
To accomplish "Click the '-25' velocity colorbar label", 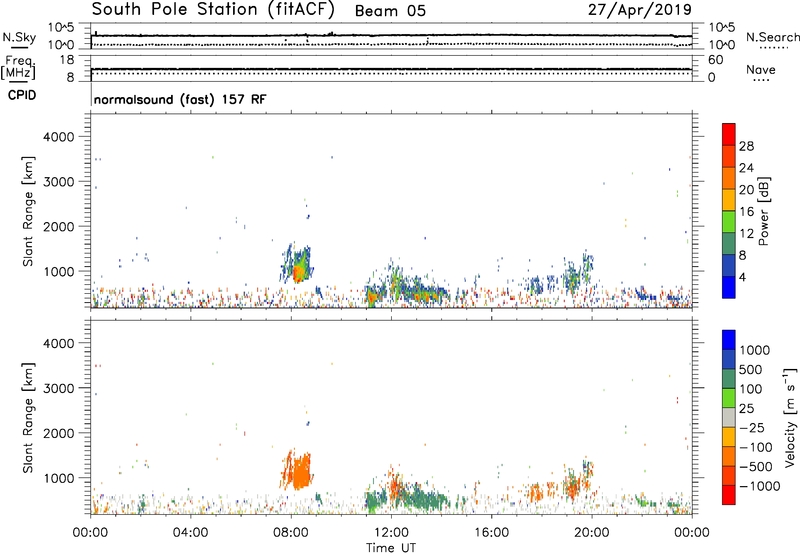I will pyautogui.click(x=751, y=428).
